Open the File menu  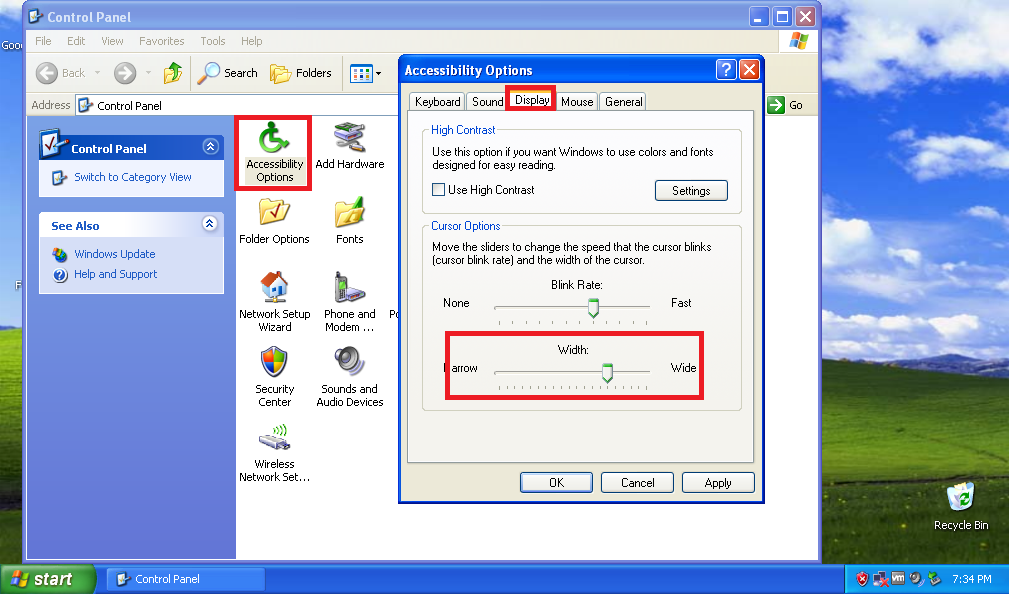click(43, 41)
